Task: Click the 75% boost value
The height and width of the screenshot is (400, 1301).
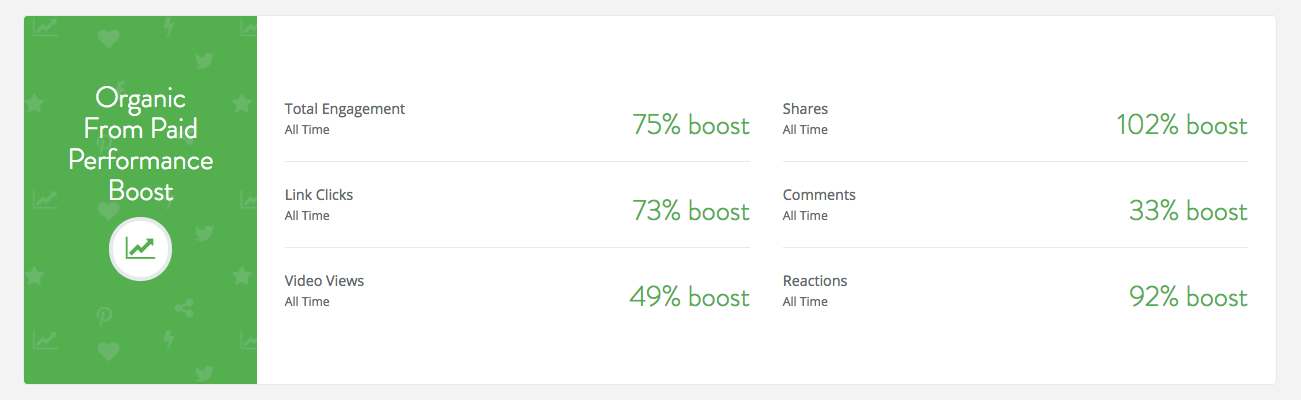Action: (x=690, y=125)
